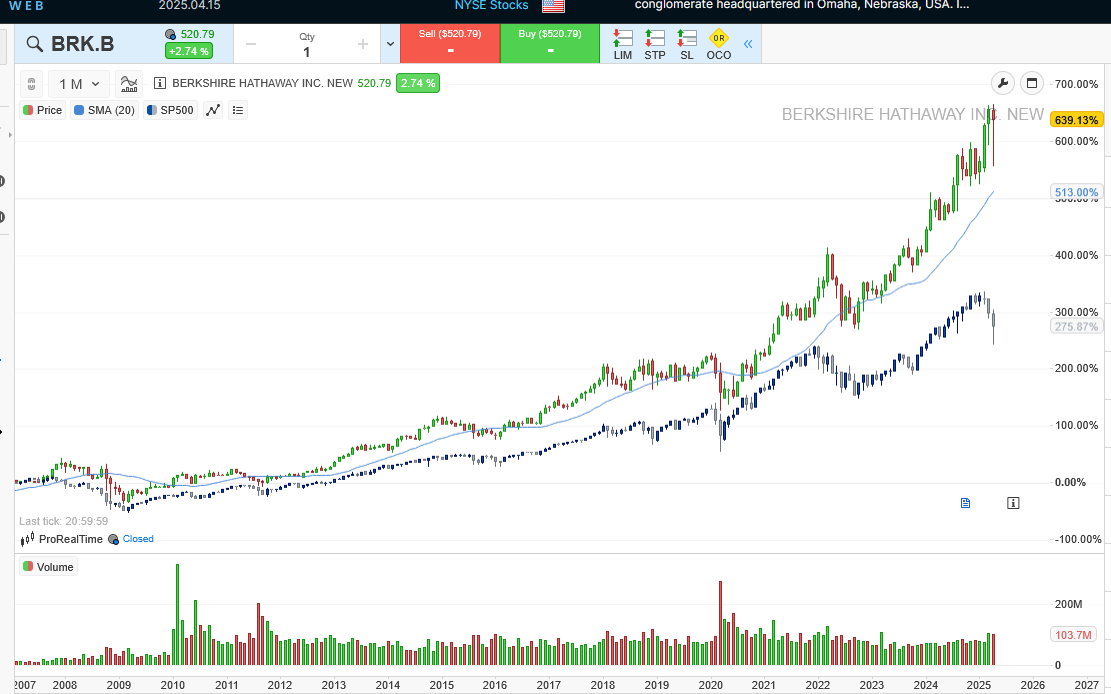Increase order quantity with plus button
1111x694 pixels.
tap(363, 44)
